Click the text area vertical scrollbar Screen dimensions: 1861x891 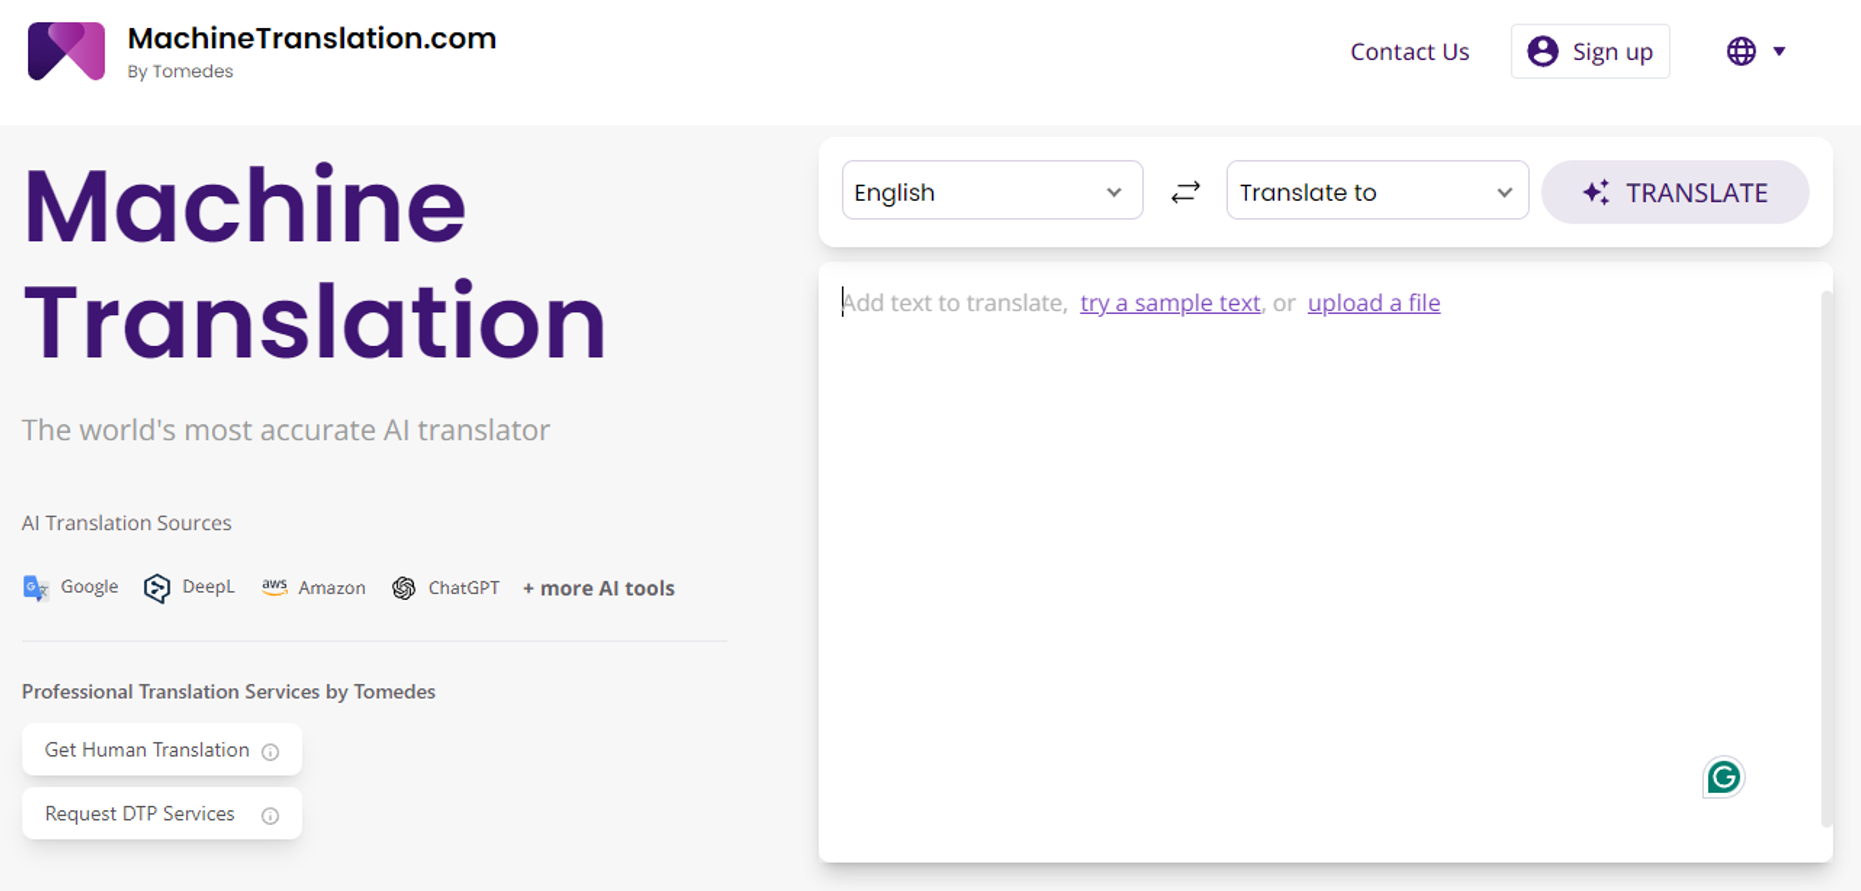coord(1827,558)
